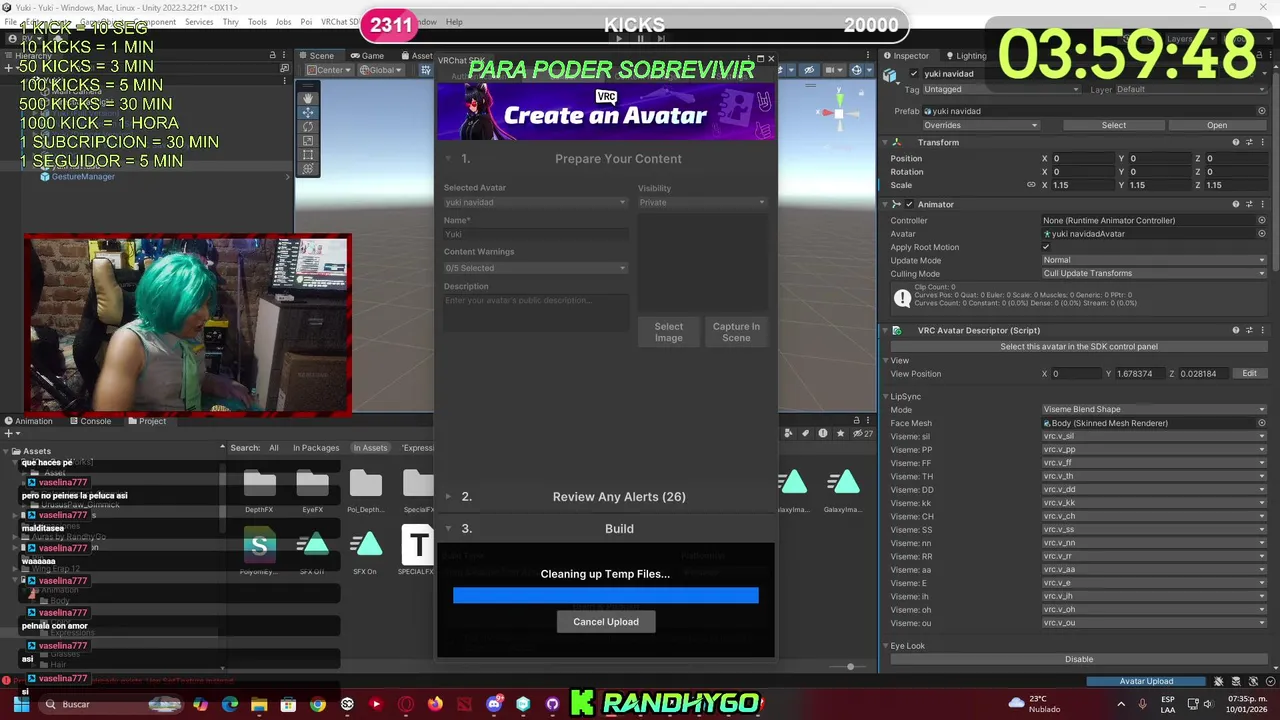Open object picker for Avatar field

(x=1262, y=234)
